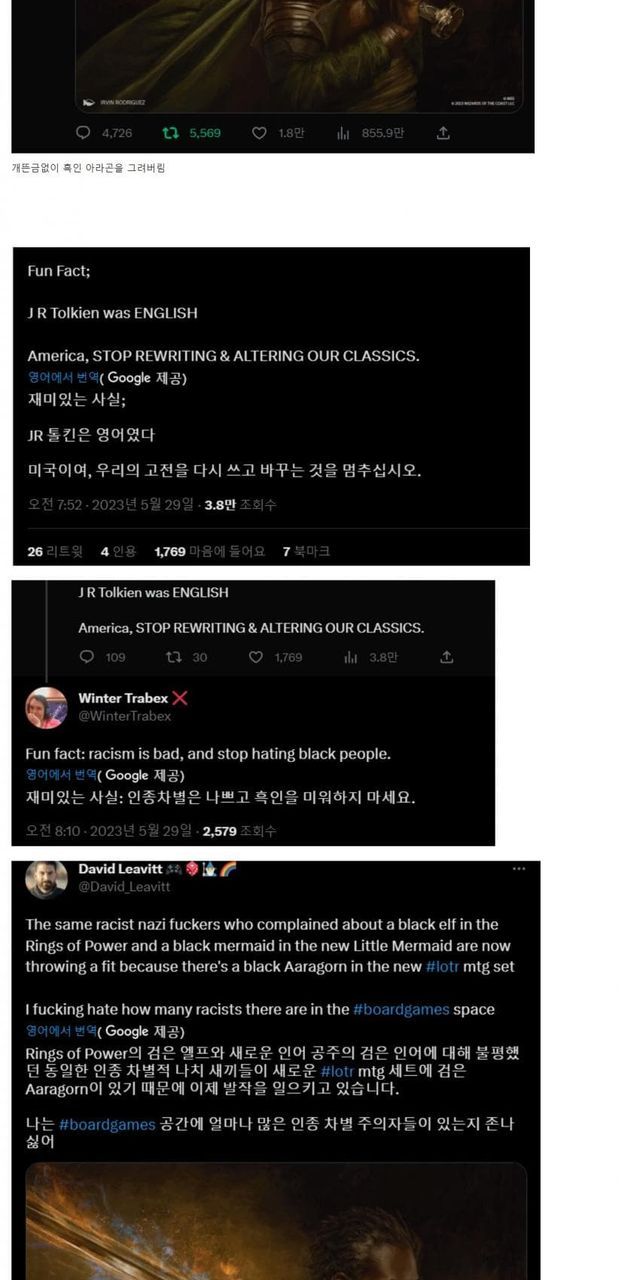Like the top tweet with 1.8만 hearts
Image resolution: width=640 pixels, height=1280 pixels.
click(x=259, y=133)
